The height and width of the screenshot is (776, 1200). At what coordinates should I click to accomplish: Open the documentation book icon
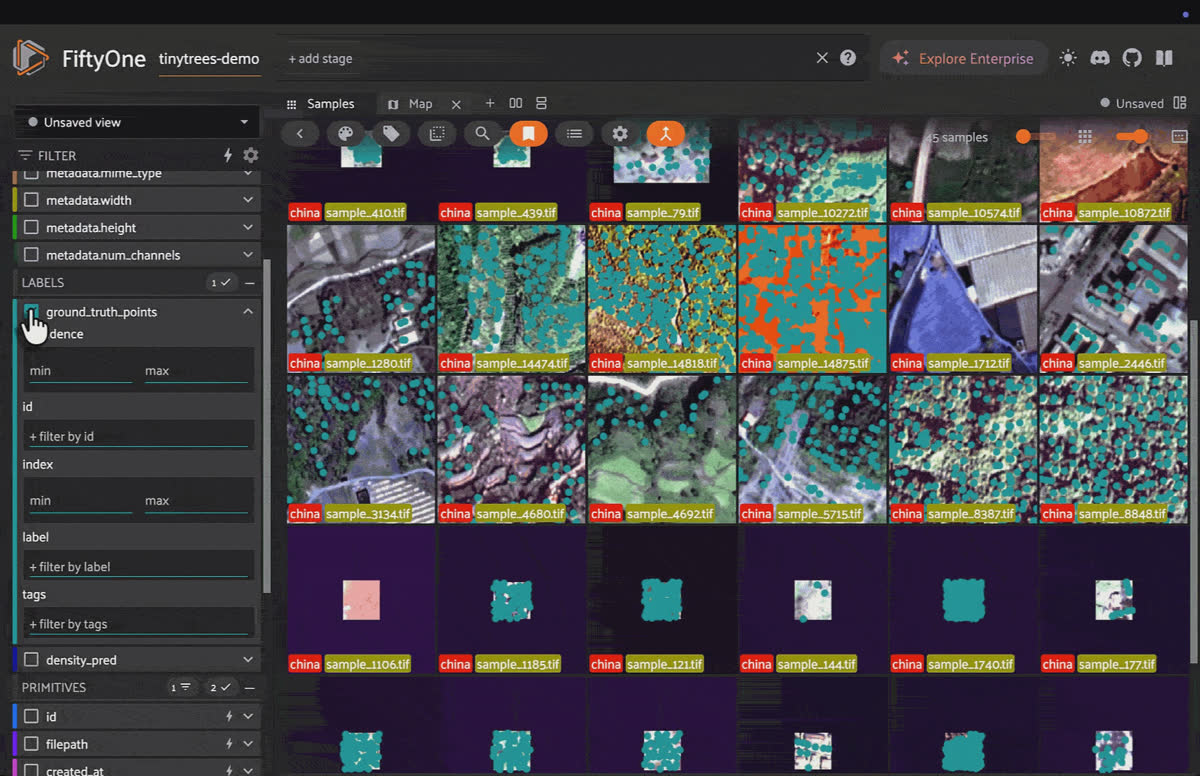coord(1164,58)
